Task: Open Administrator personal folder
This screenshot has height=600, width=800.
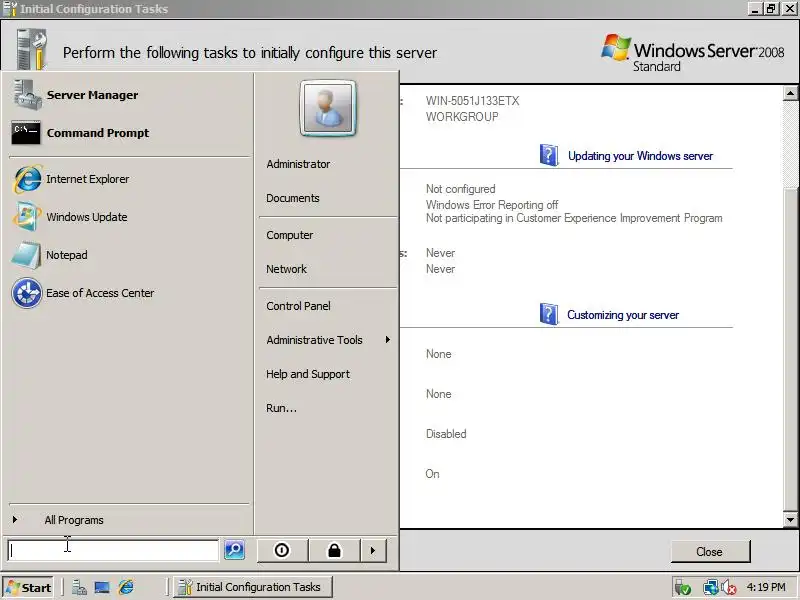Action: [298, 164]
